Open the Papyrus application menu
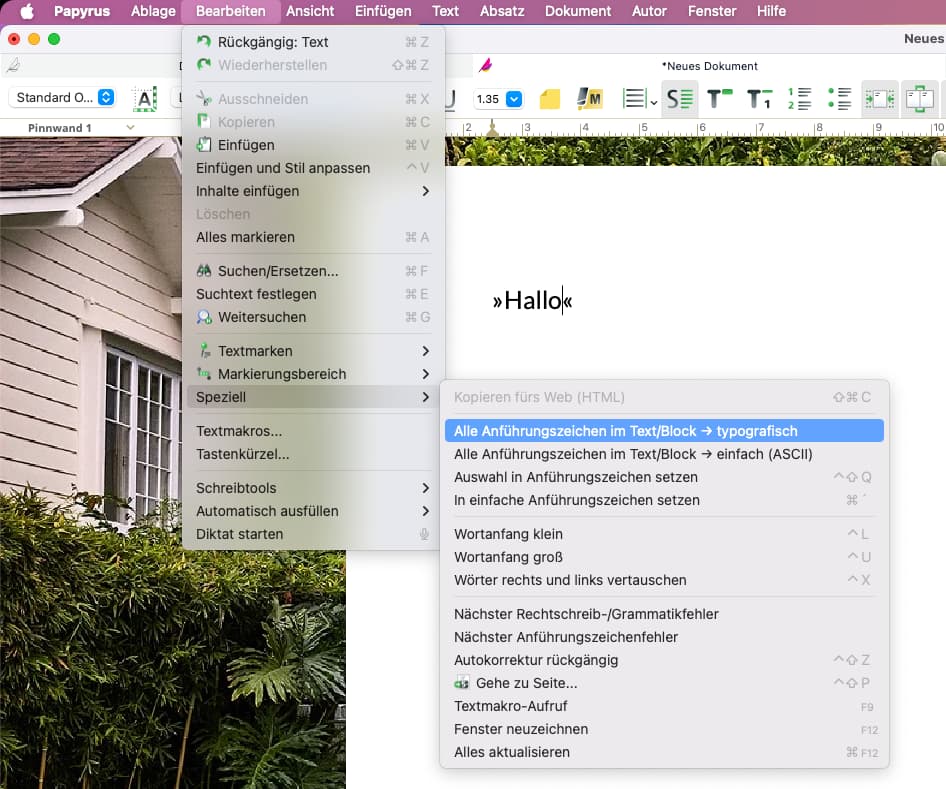 click(82, 11)
